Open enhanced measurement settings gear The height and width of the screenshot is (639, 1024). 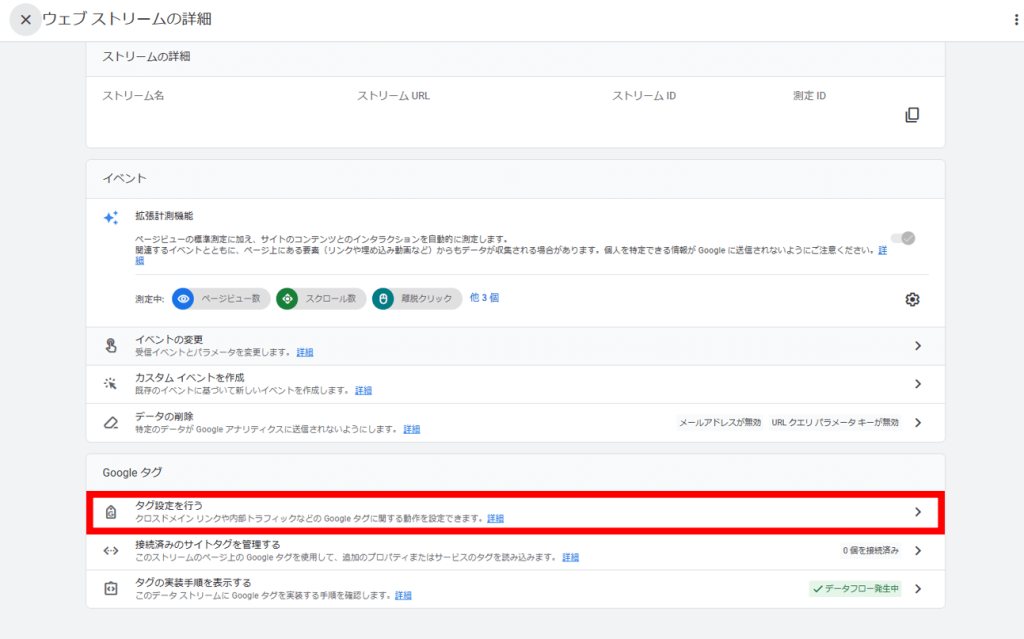pyautogui.click(x=912, y=299)
